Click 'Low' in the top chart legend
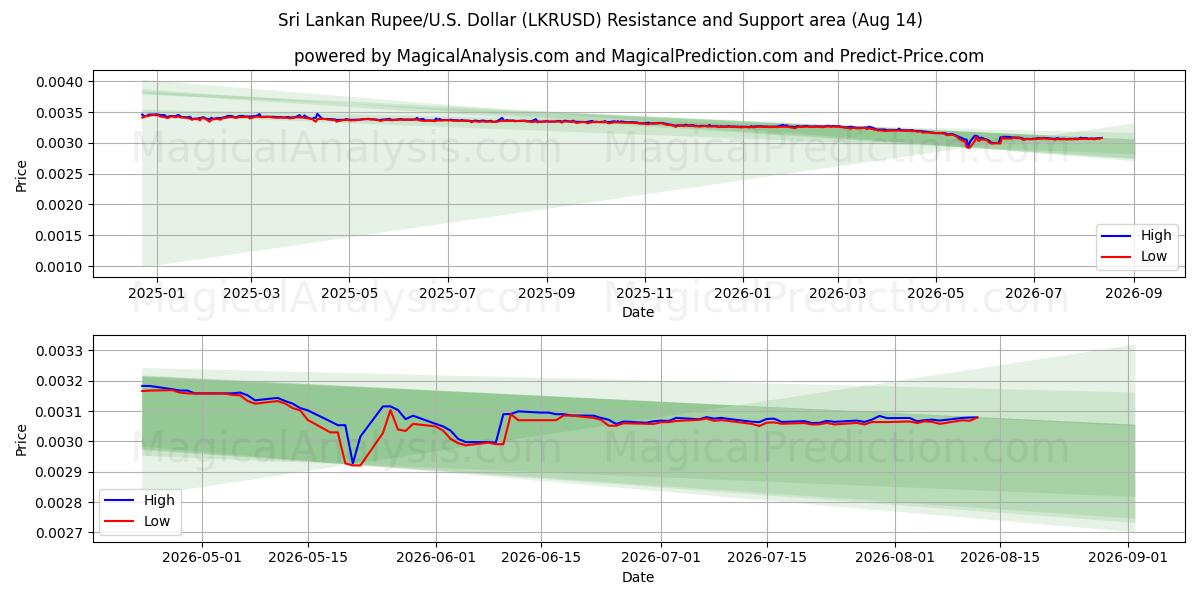This screenshot has height=600, width=1200. 1153,256
